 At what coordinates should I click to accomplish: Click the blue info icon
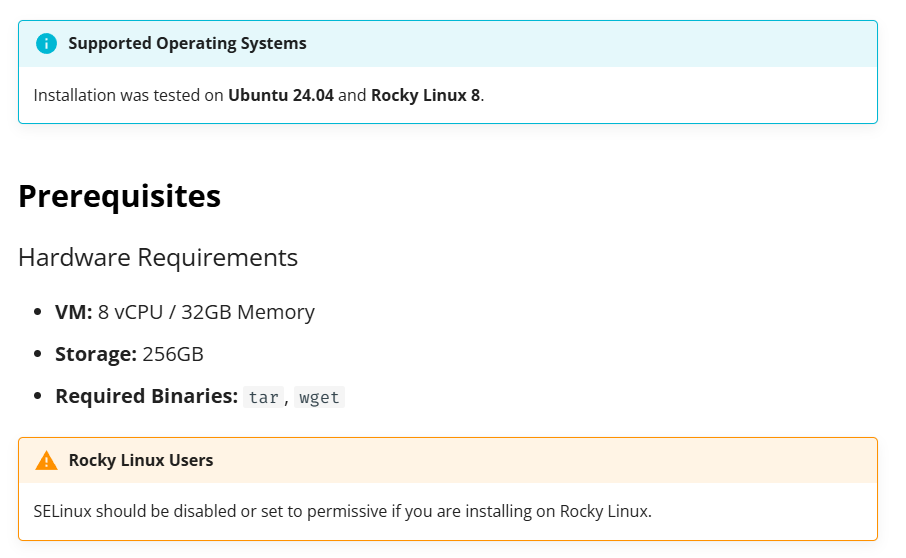(x=46, y=44)
